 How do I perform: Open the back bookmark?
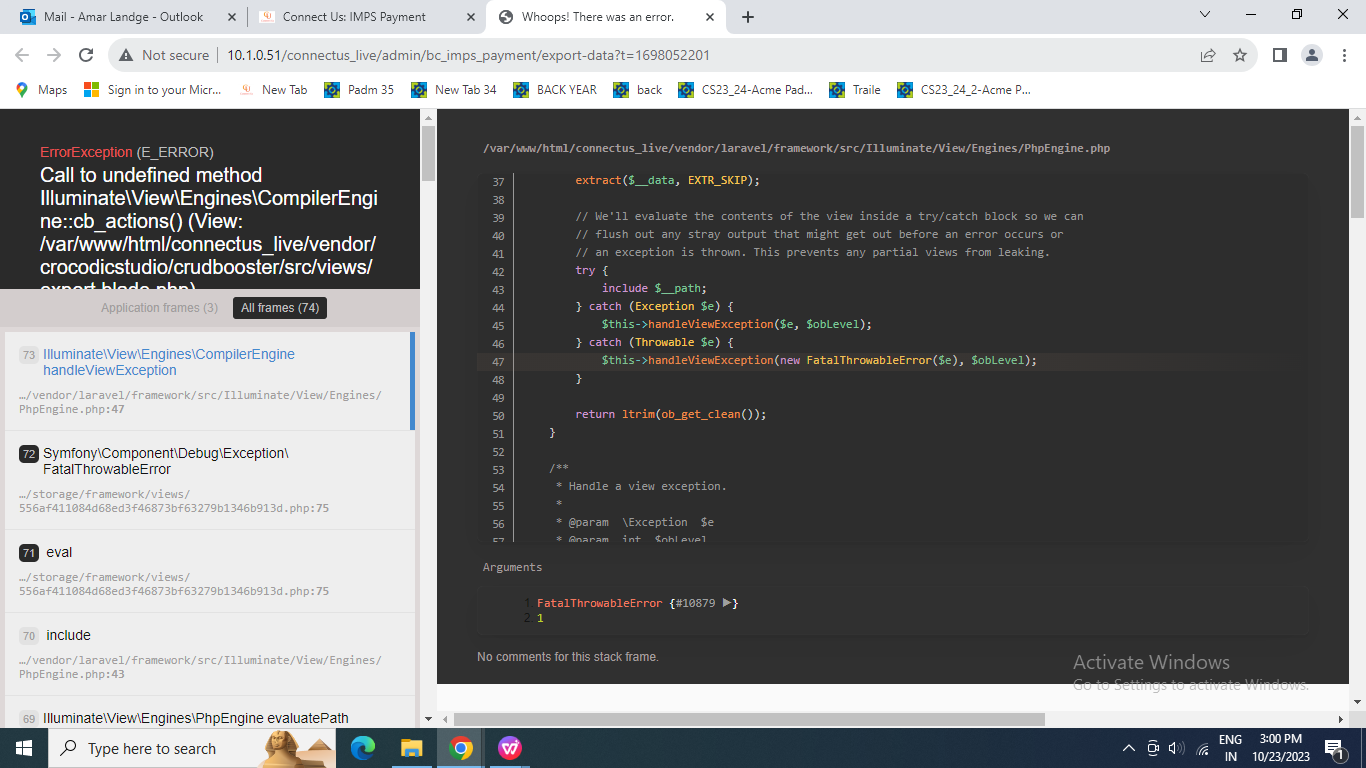point(638,89)
